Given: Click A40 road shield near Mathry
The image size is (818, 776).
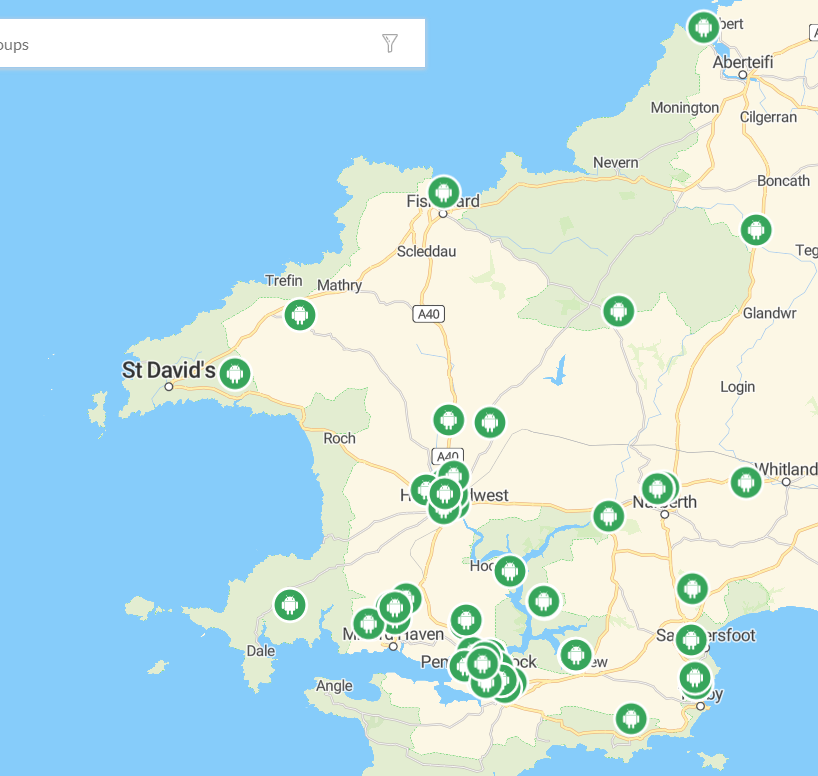Looking at the screenshot, I should 429,314.
